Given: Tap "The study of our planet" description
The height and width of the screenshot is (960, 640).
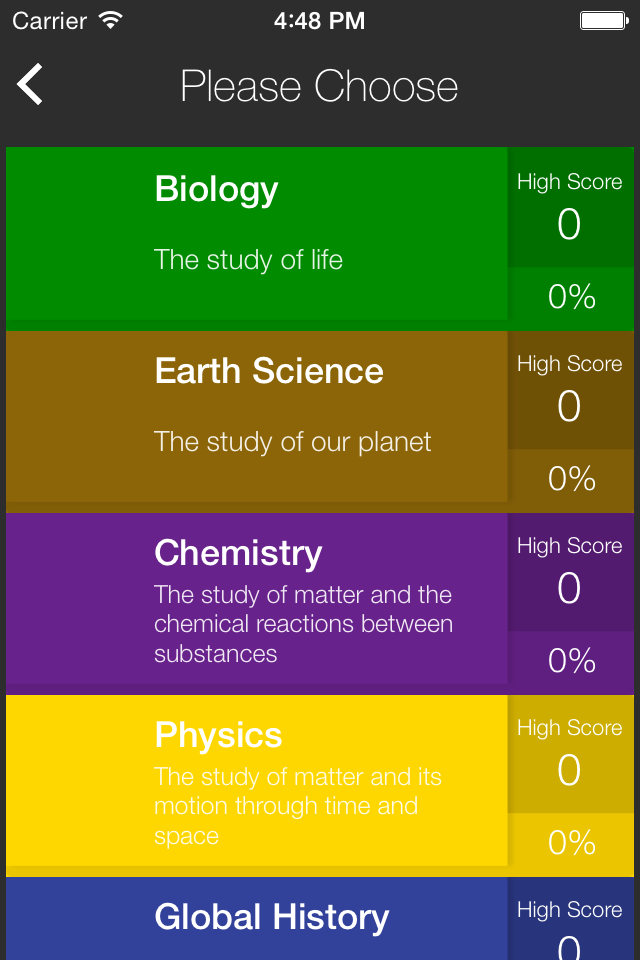Looking at the screenshot, I should 292,442.
